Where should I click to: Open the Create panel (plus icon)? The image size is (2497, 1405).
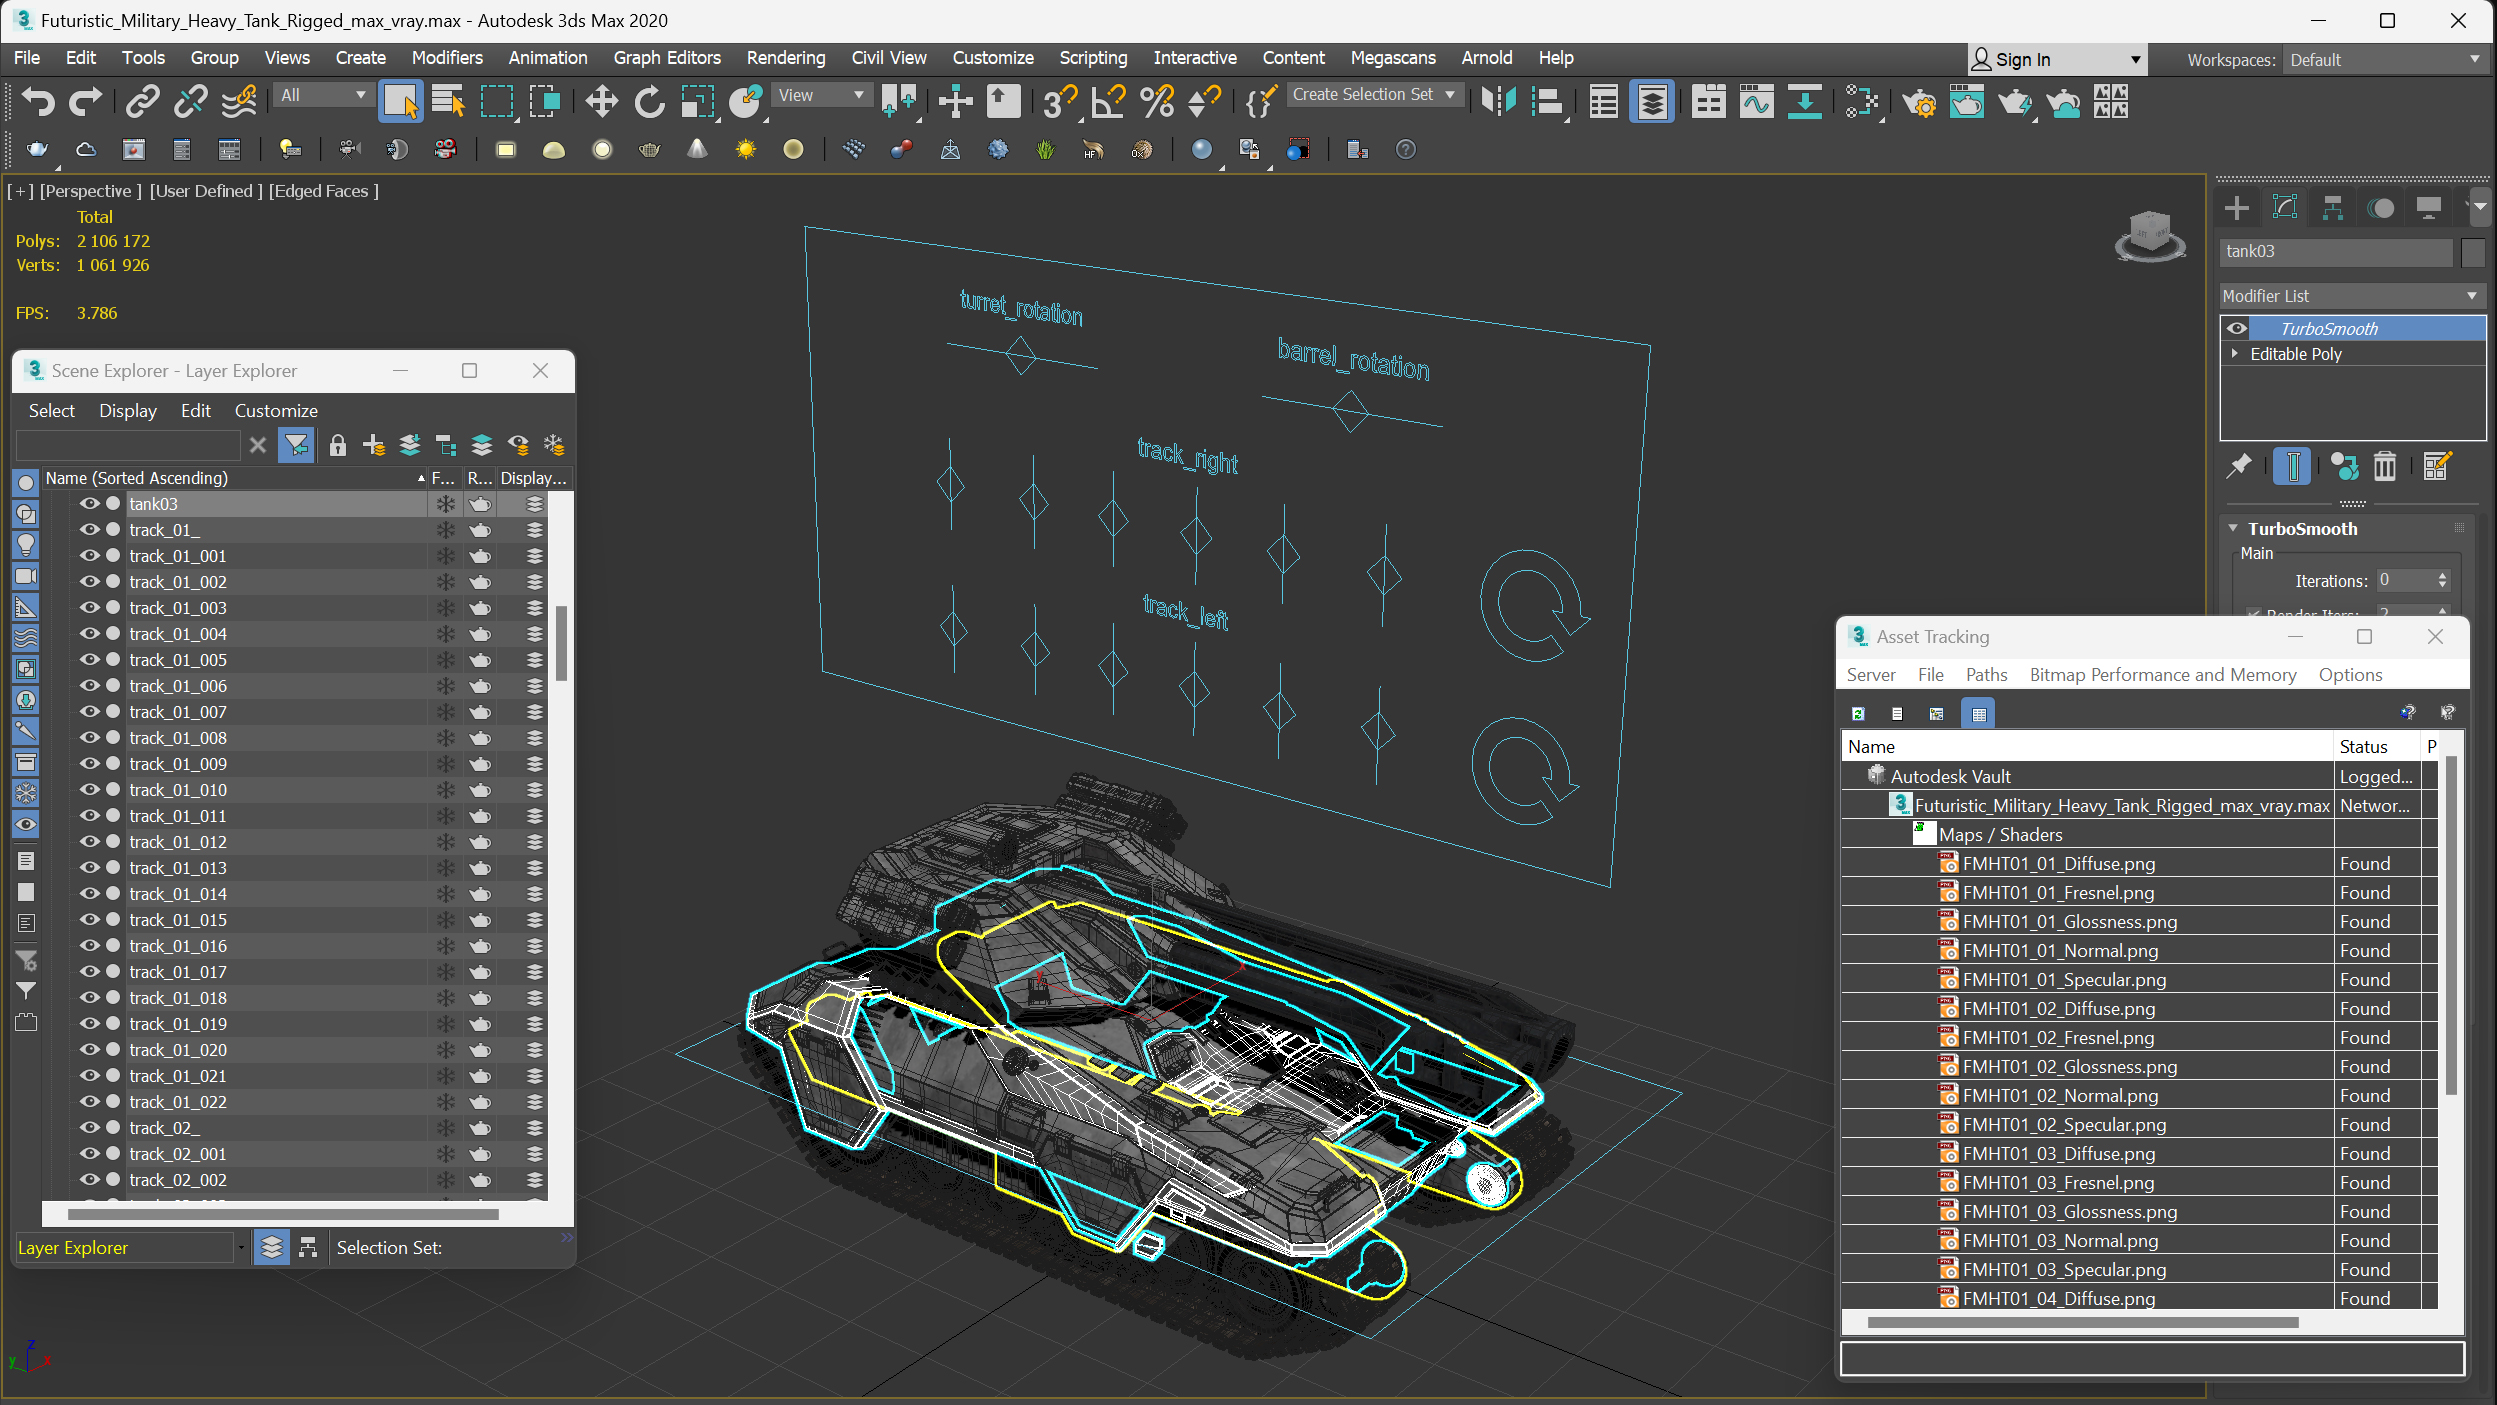[2237, 208]
